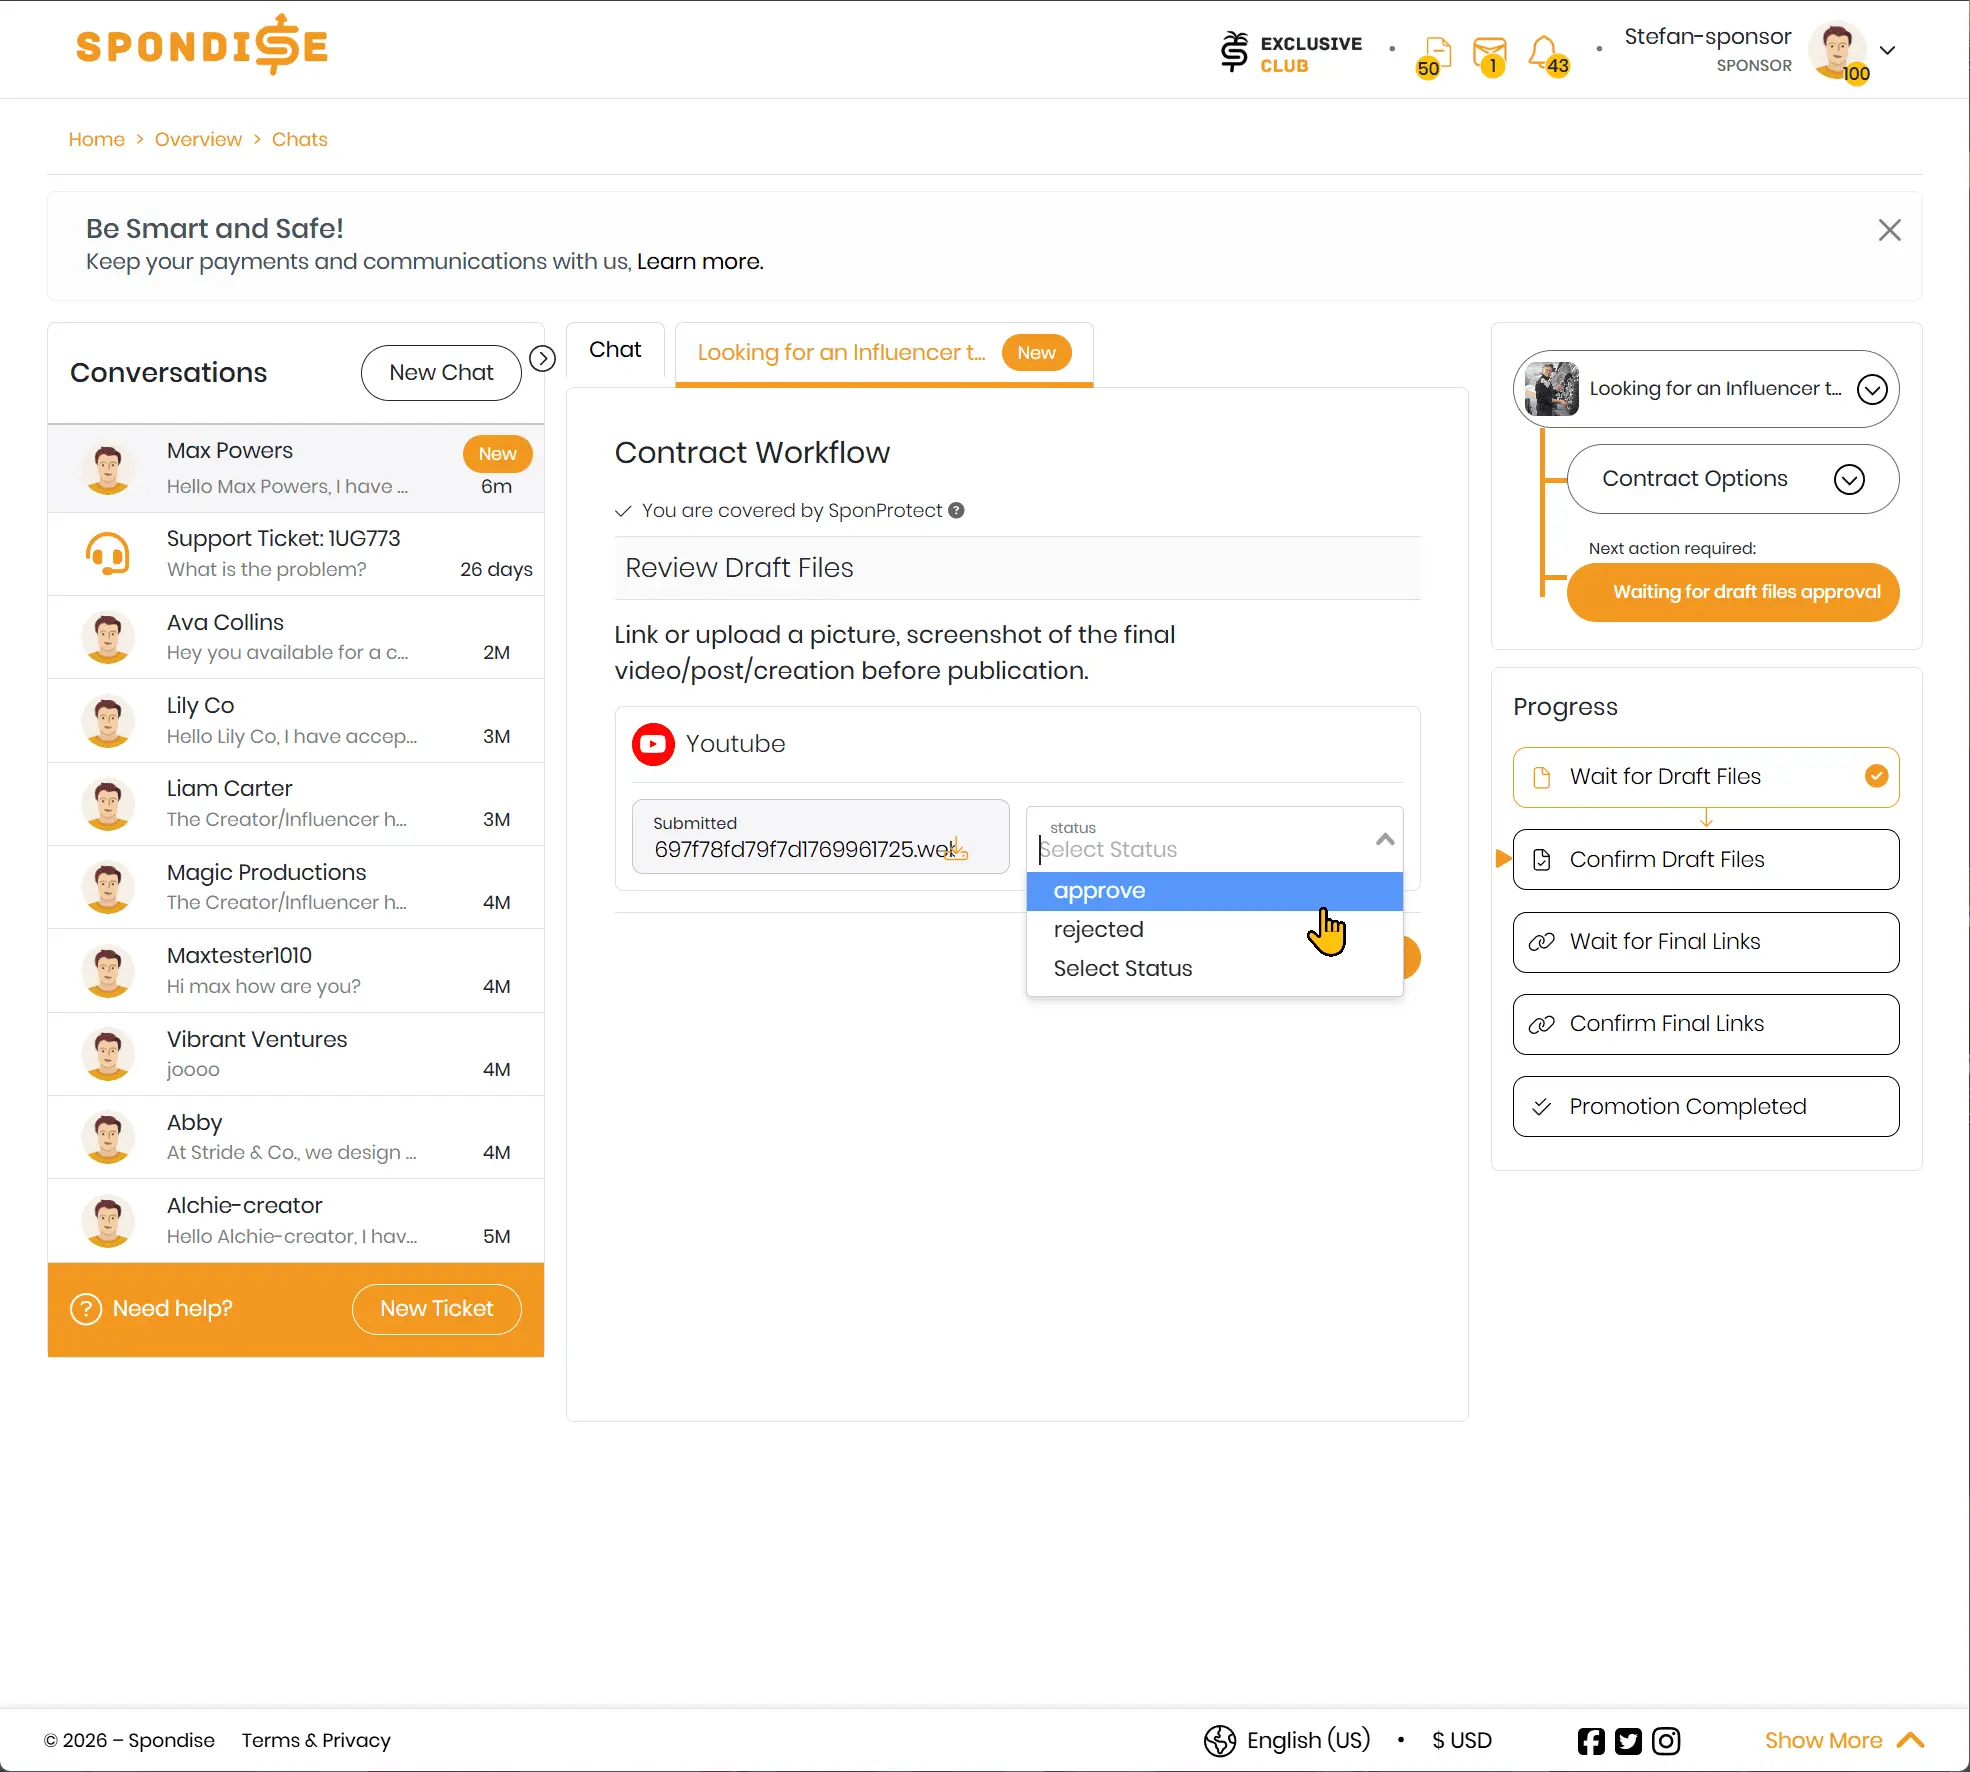Select Wait for Final Links step
This screenshot has width=1970, height=1772.
[x=1706, y=942]
